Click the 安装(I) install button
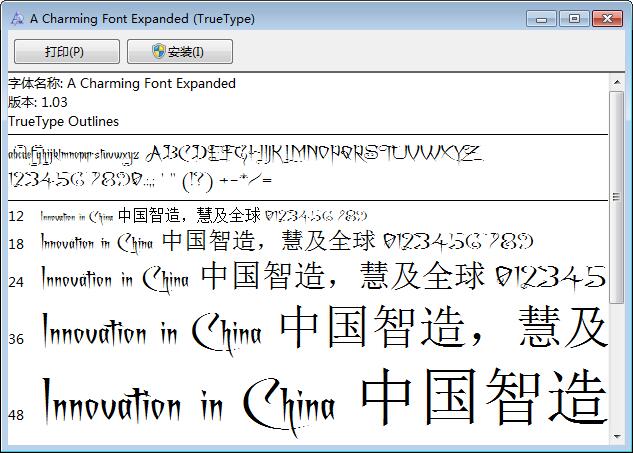The height and width of the screenshot is (453, 633). (180, 52)
